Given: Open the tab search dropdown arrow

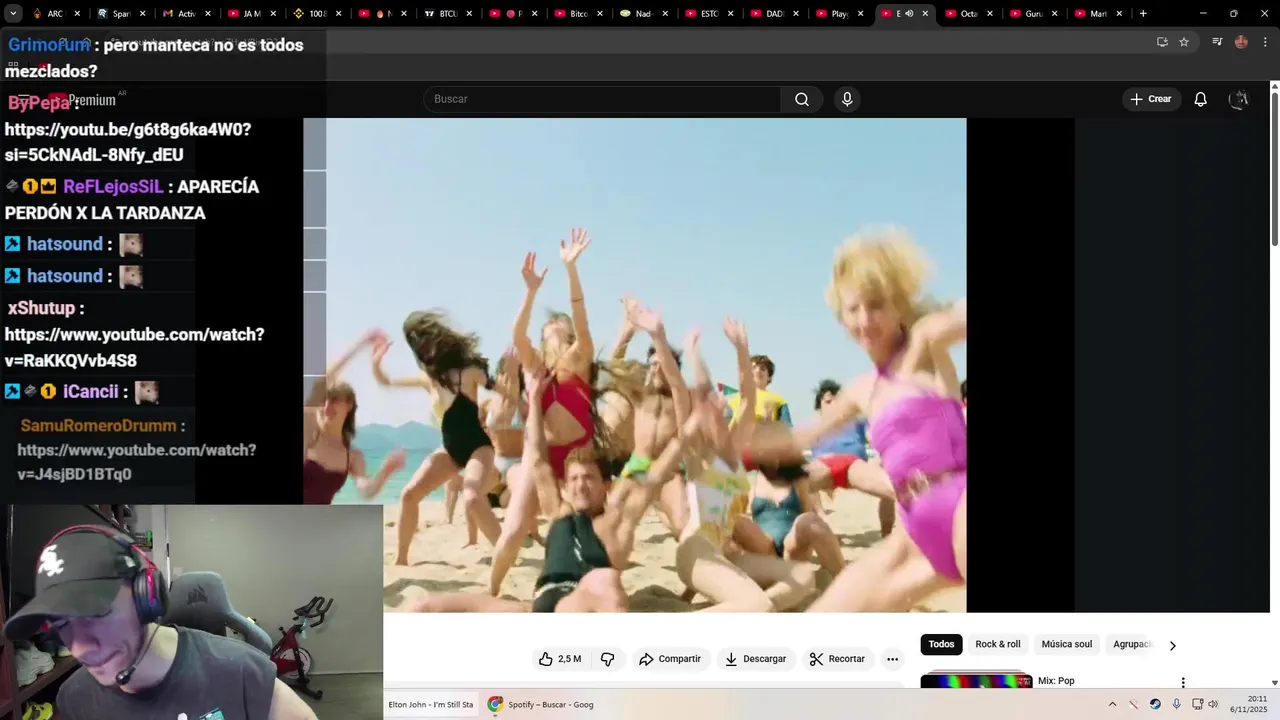Looking at the screenshot, I should [13, 14].
